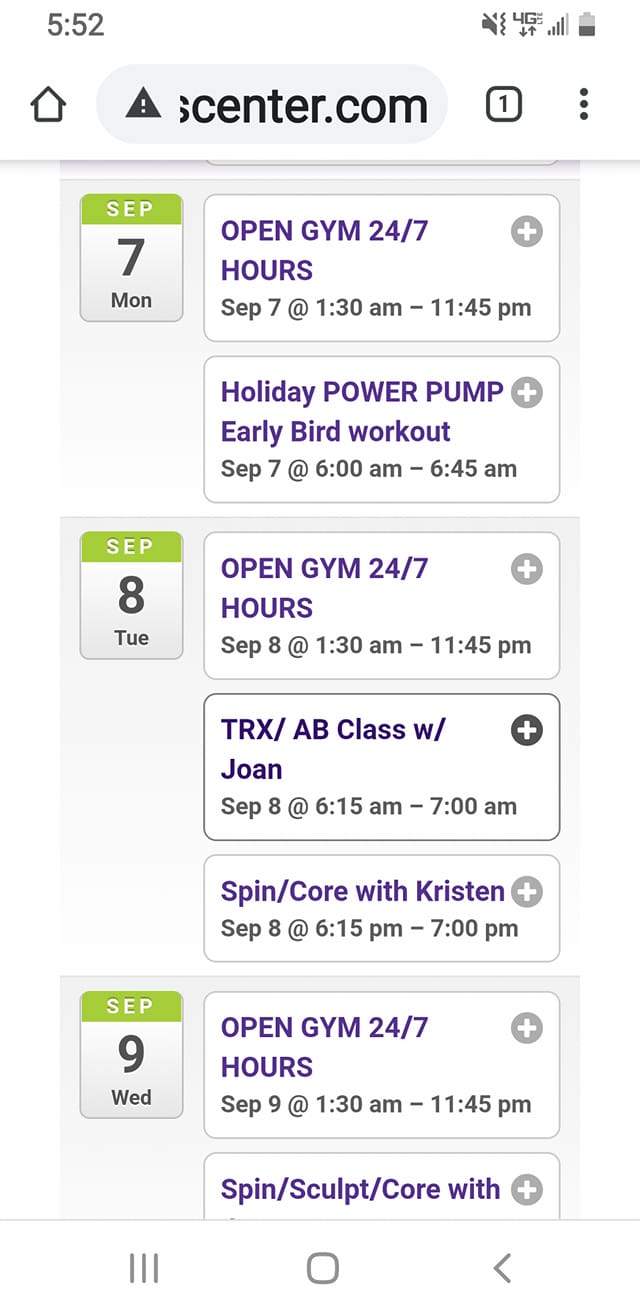Expand Sep 9 OPEN GYM 24/7 HOURS event
Image resolution: width=640 pixels, height=1315 pixels.
[x=527, y=1029]
